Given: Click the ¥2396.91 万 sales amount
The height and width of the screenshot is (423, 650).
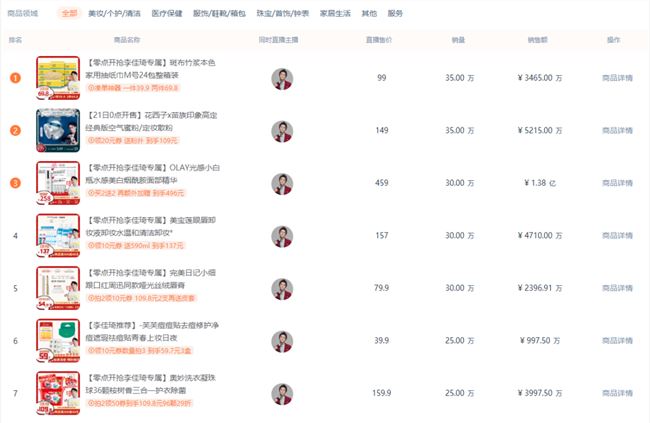Looking at the screenshot, I should pos(540,288).
